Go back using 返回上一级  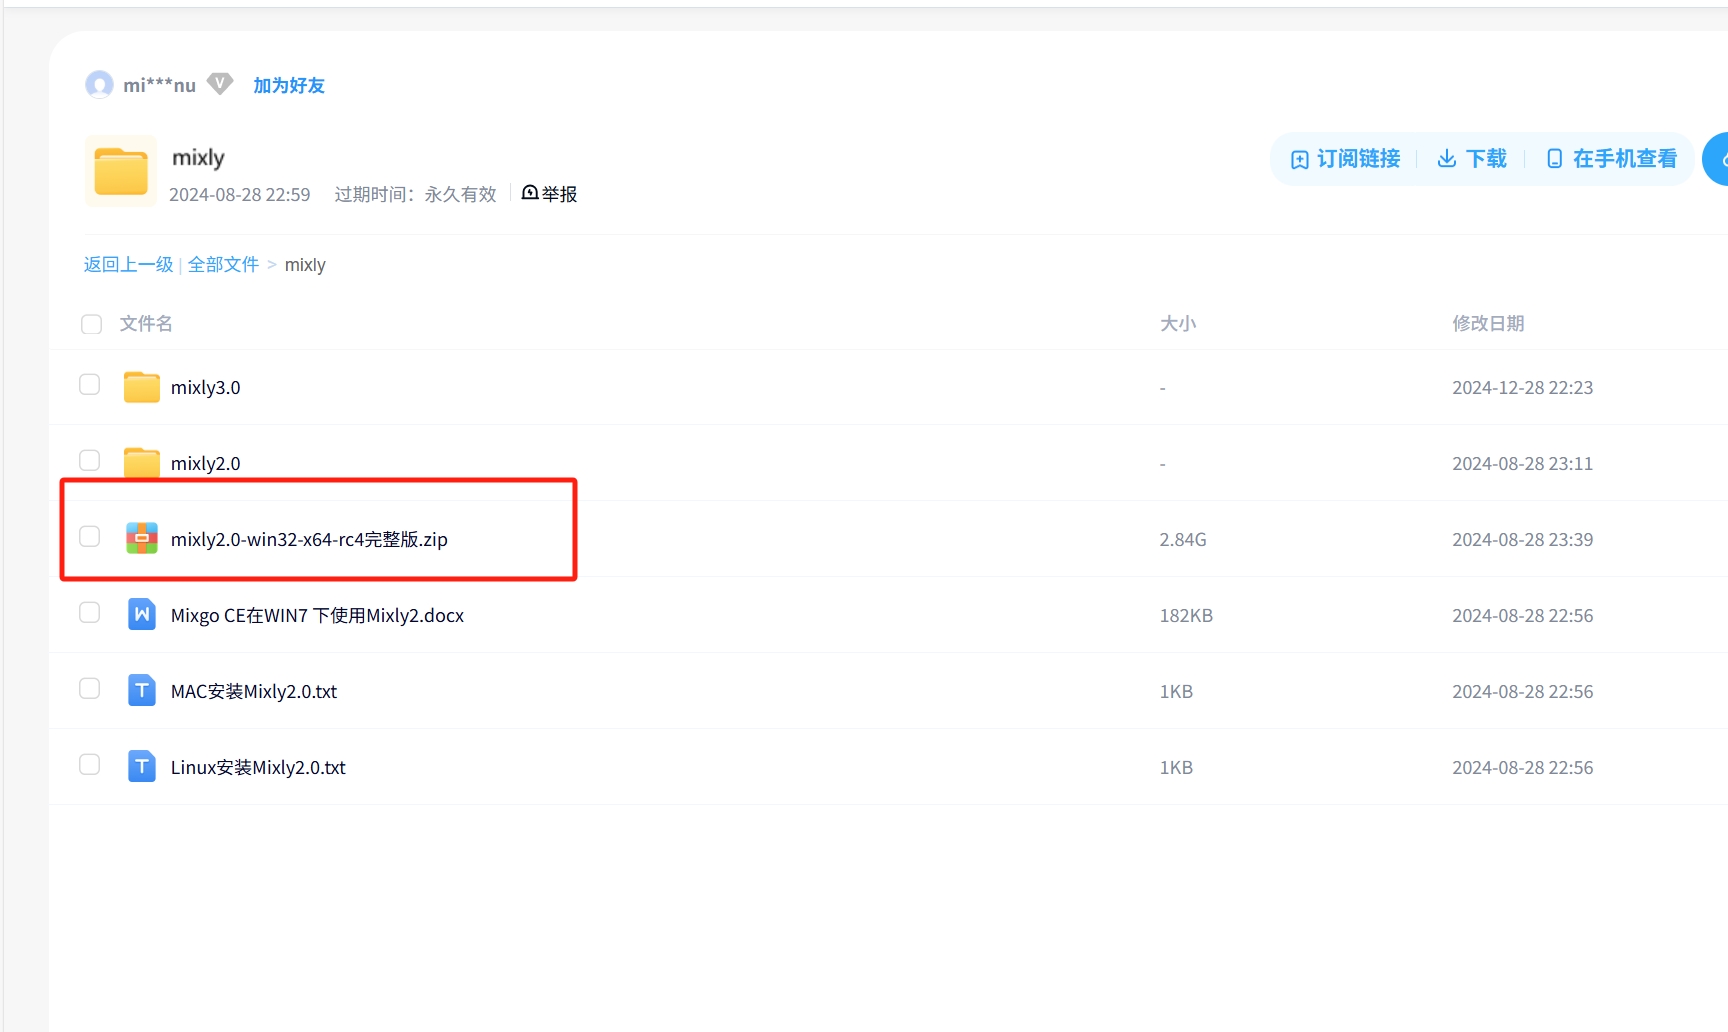pyautogui.click(x=128, y=264)
